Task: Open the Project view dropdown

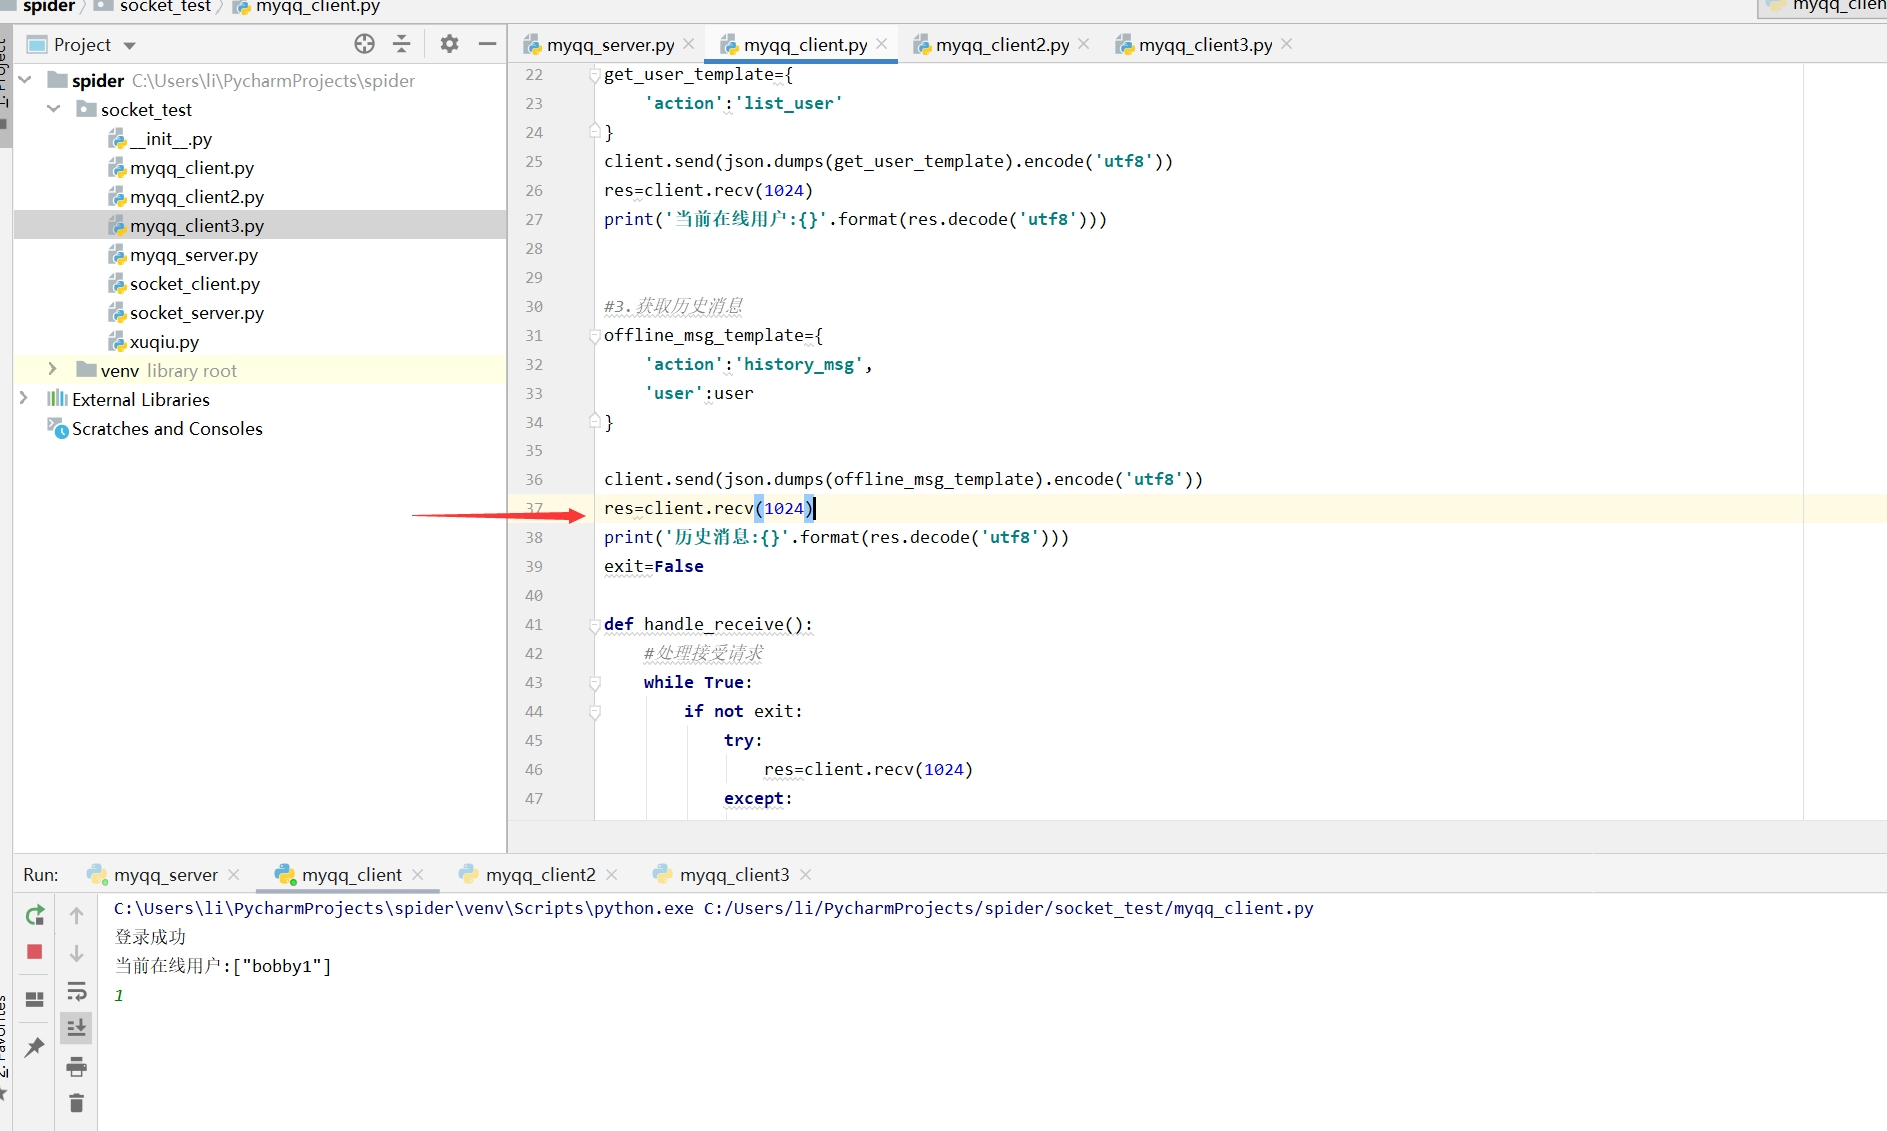Action: click(129, 45)
